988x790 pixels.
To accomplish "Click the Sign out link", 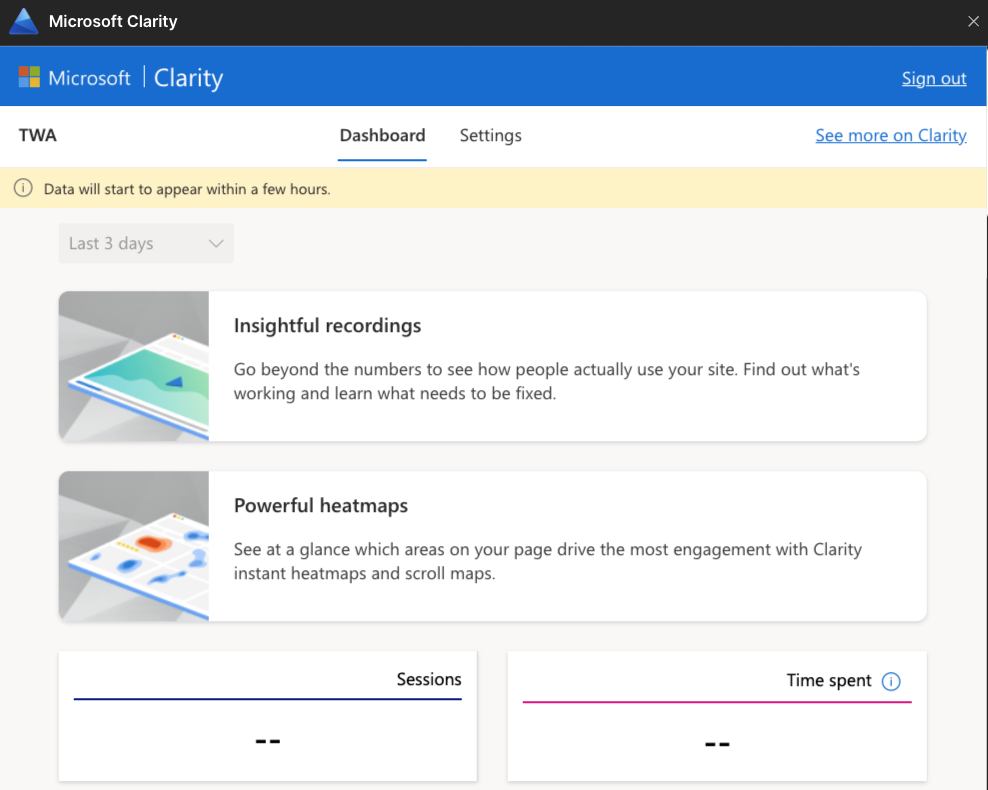I will pyautogui.click(x=933, y=78).
